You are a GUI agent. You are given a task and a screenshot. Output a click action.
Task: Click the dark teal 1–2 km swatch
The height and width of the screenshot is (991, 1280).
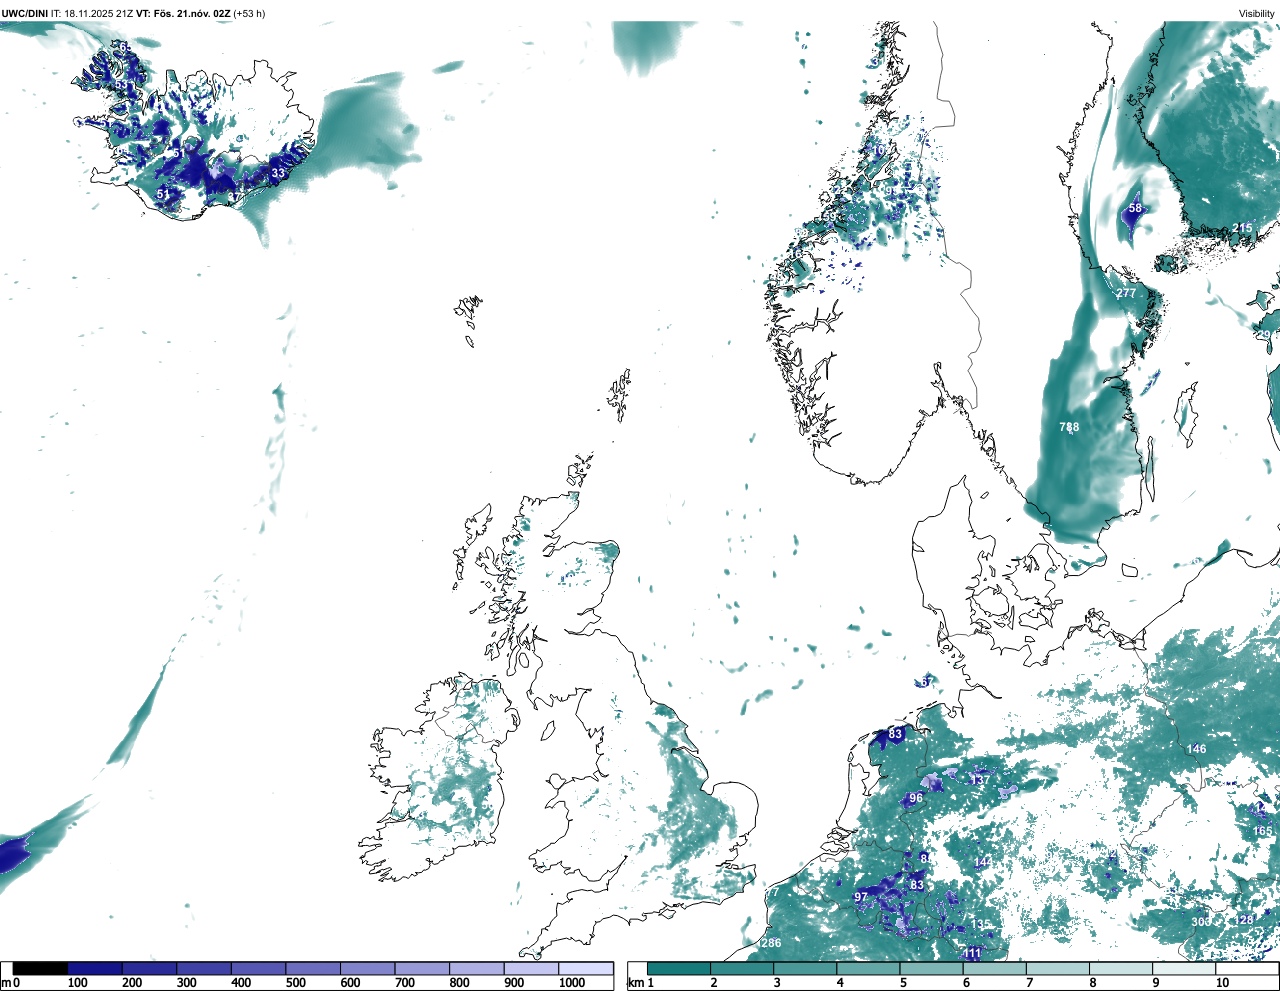pyautogui.click(x=679, y=968)
